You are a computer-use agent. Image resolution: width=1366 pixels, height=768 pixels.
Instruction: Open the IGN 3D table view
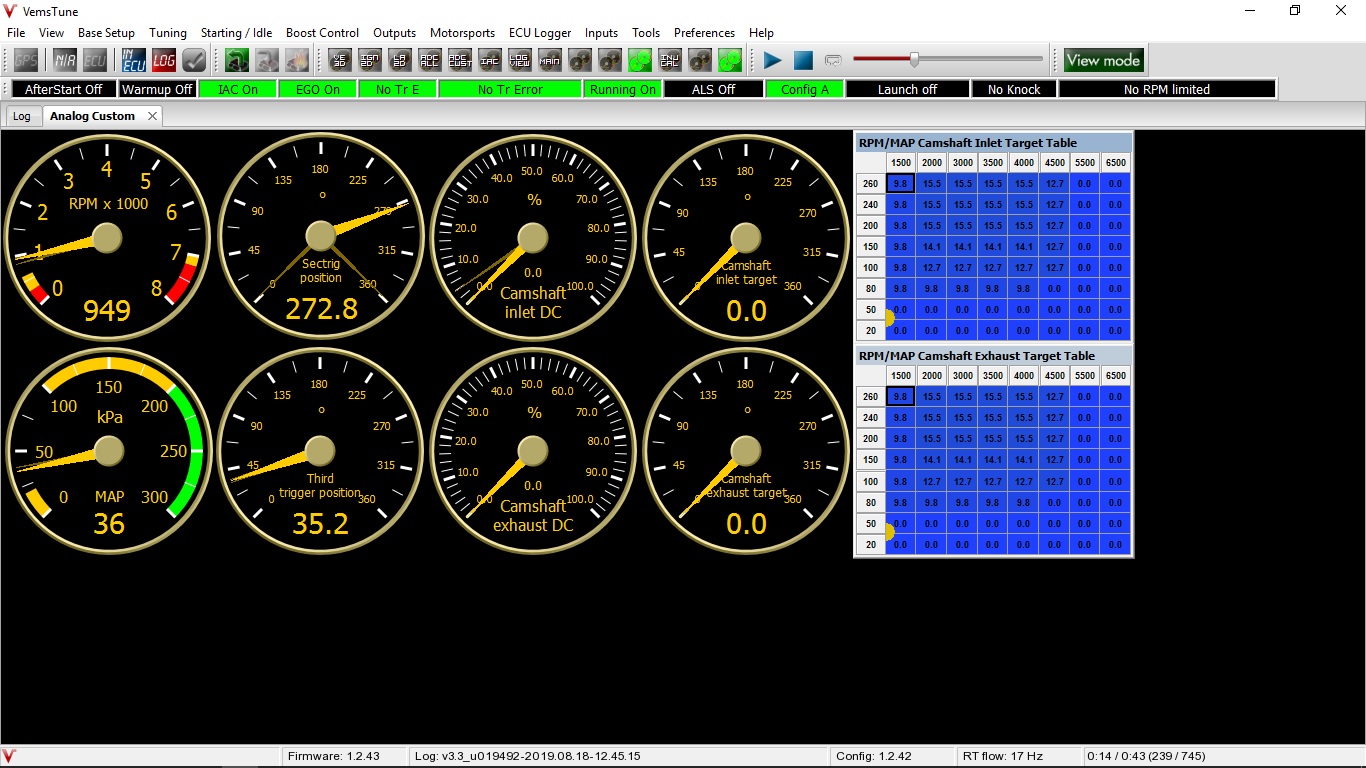point(370,60)
